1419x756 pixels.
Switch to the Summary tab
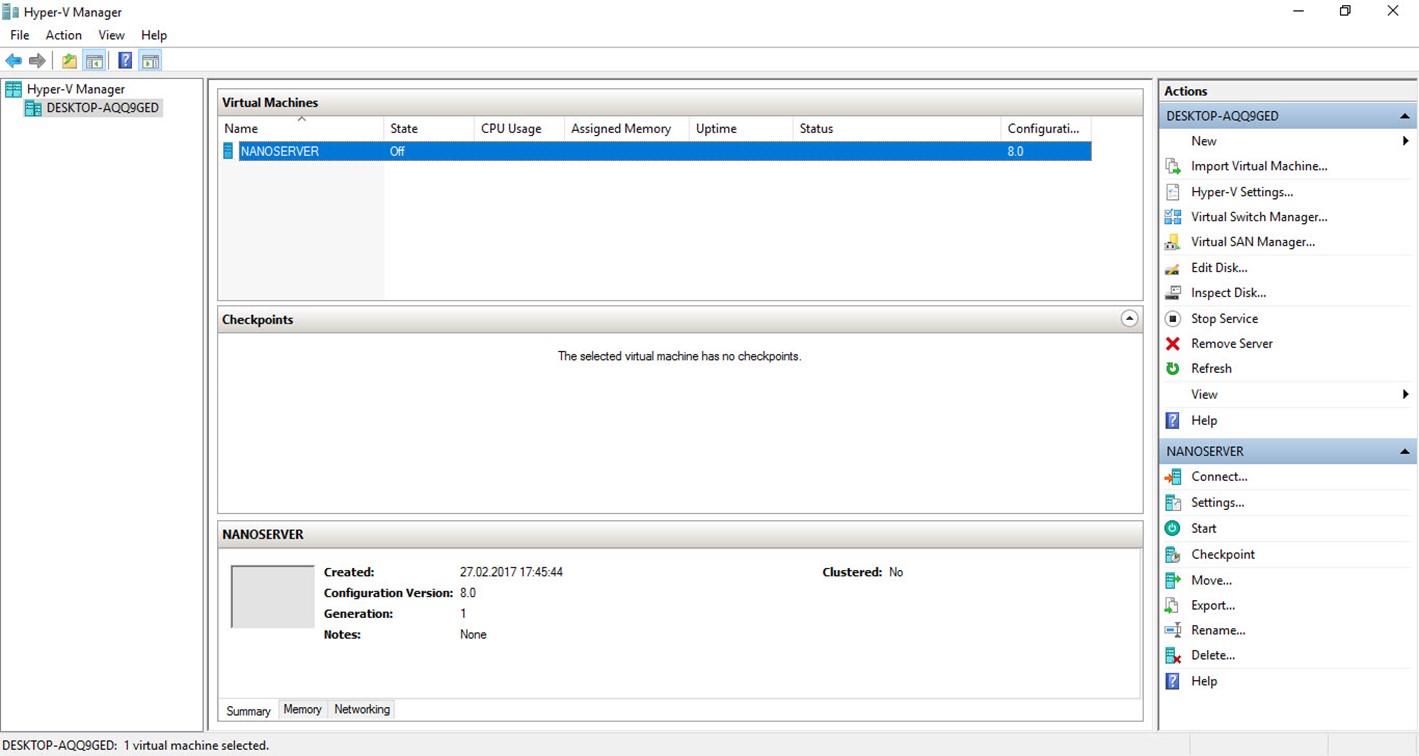coord(248,711)
